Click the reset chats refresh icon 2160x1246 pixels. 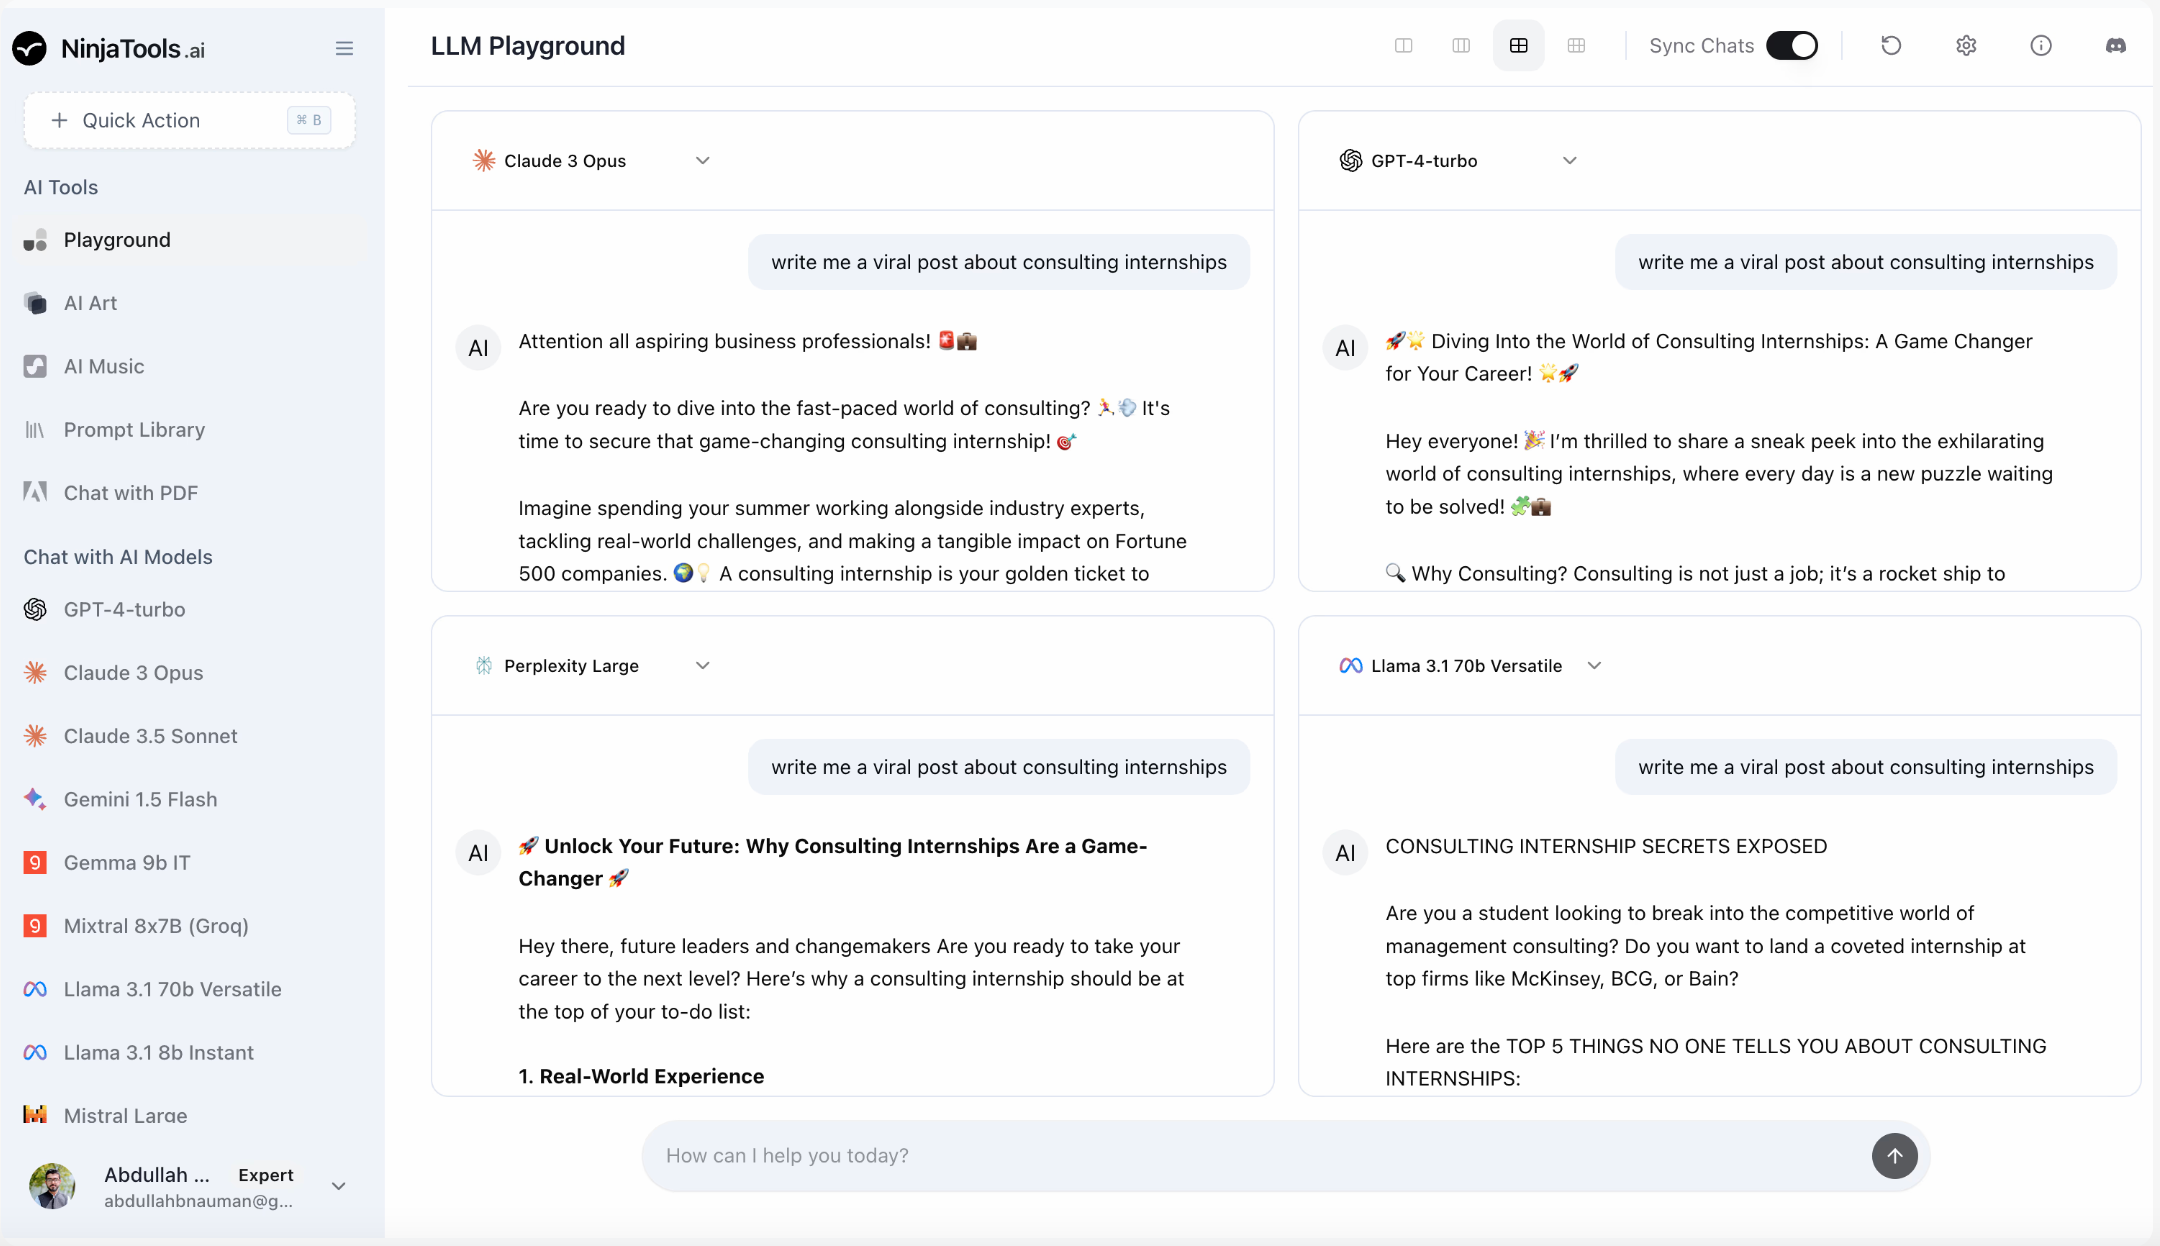(1891, 45)
